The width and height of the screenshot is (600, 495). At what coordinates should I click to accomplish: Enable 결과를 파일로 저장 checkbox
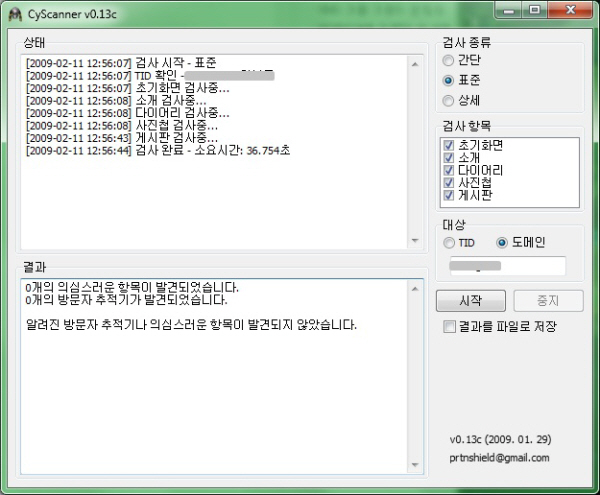[x=449, y=326]
